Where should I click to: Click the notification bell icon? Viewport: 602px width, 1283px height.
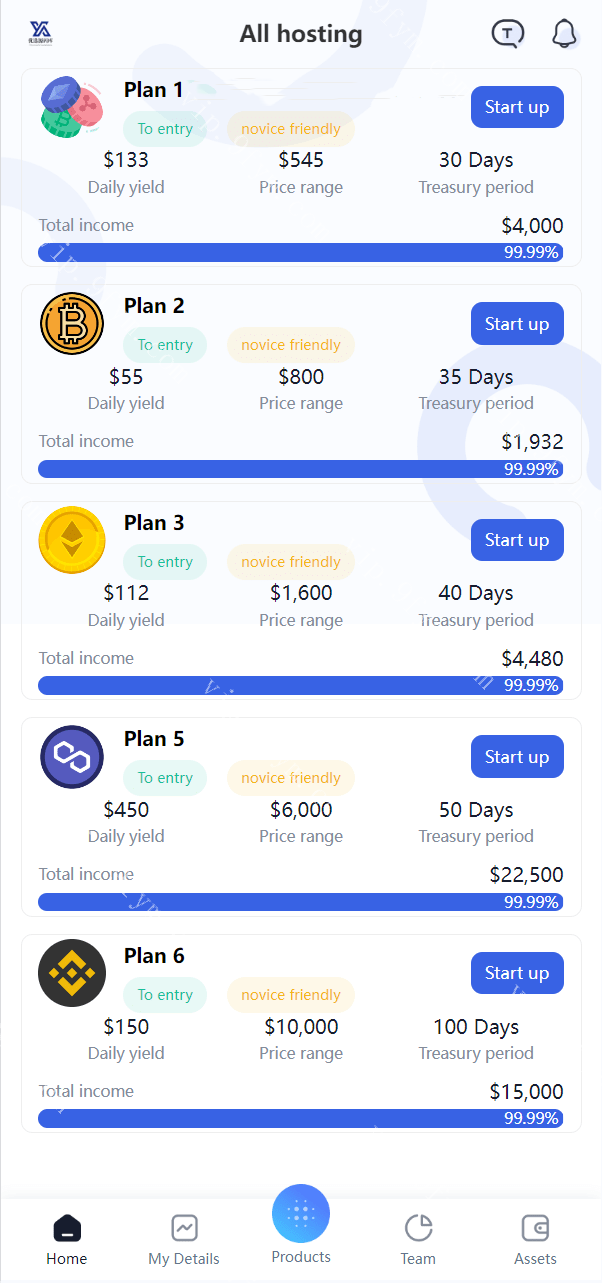point(565,34)
